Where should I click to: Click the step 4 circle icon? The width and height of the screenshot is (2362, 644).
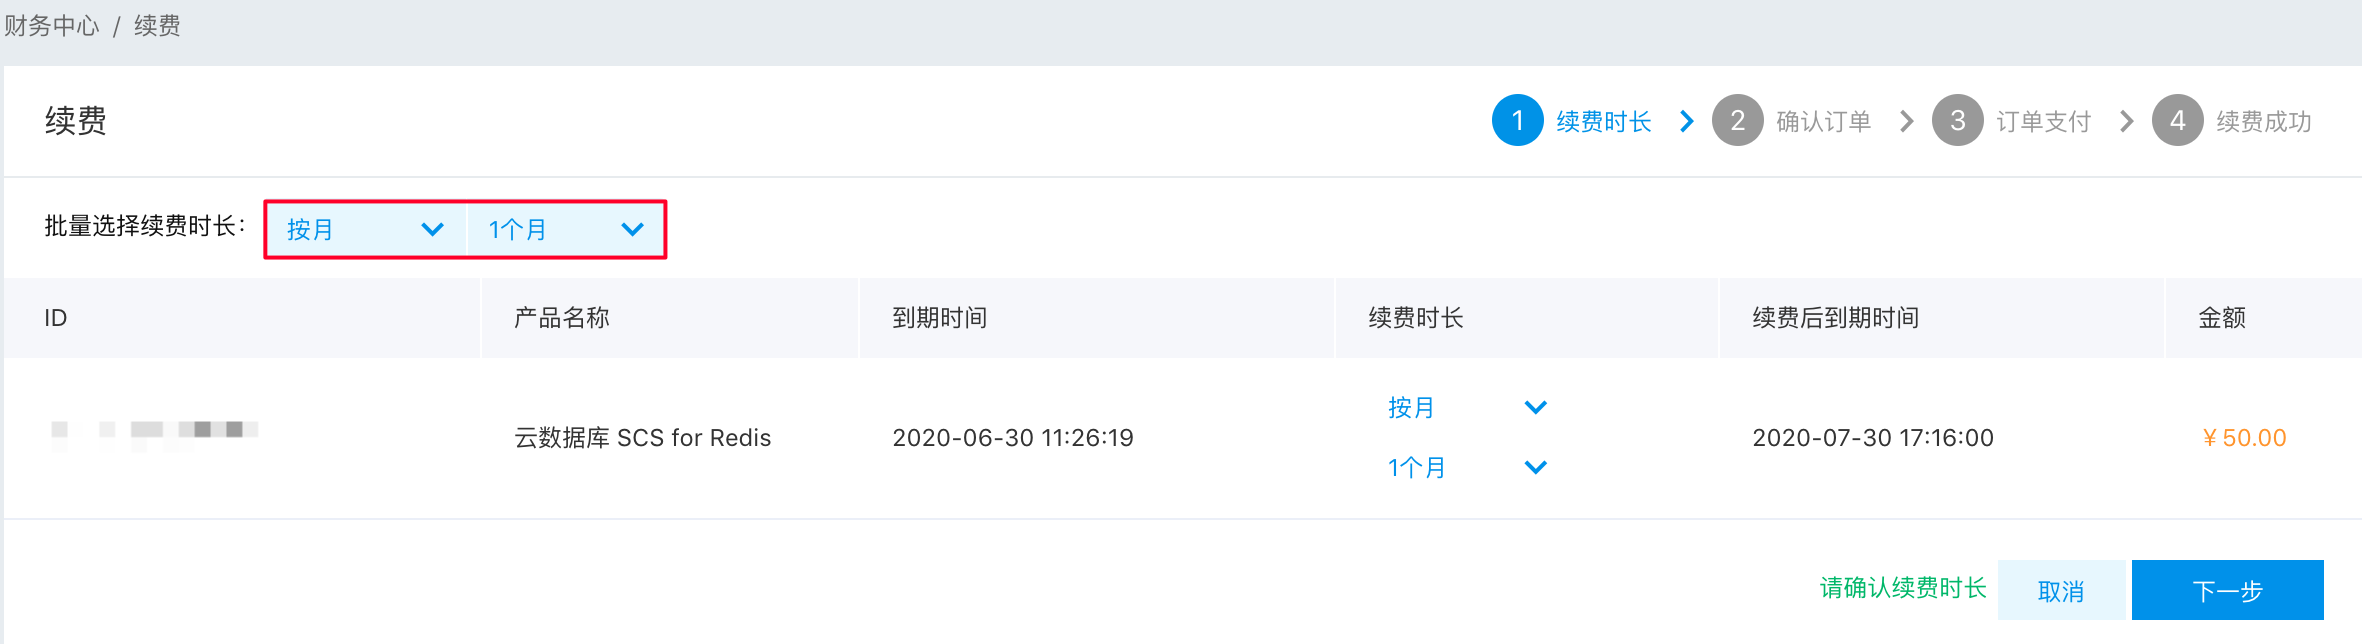(2177, 121)
